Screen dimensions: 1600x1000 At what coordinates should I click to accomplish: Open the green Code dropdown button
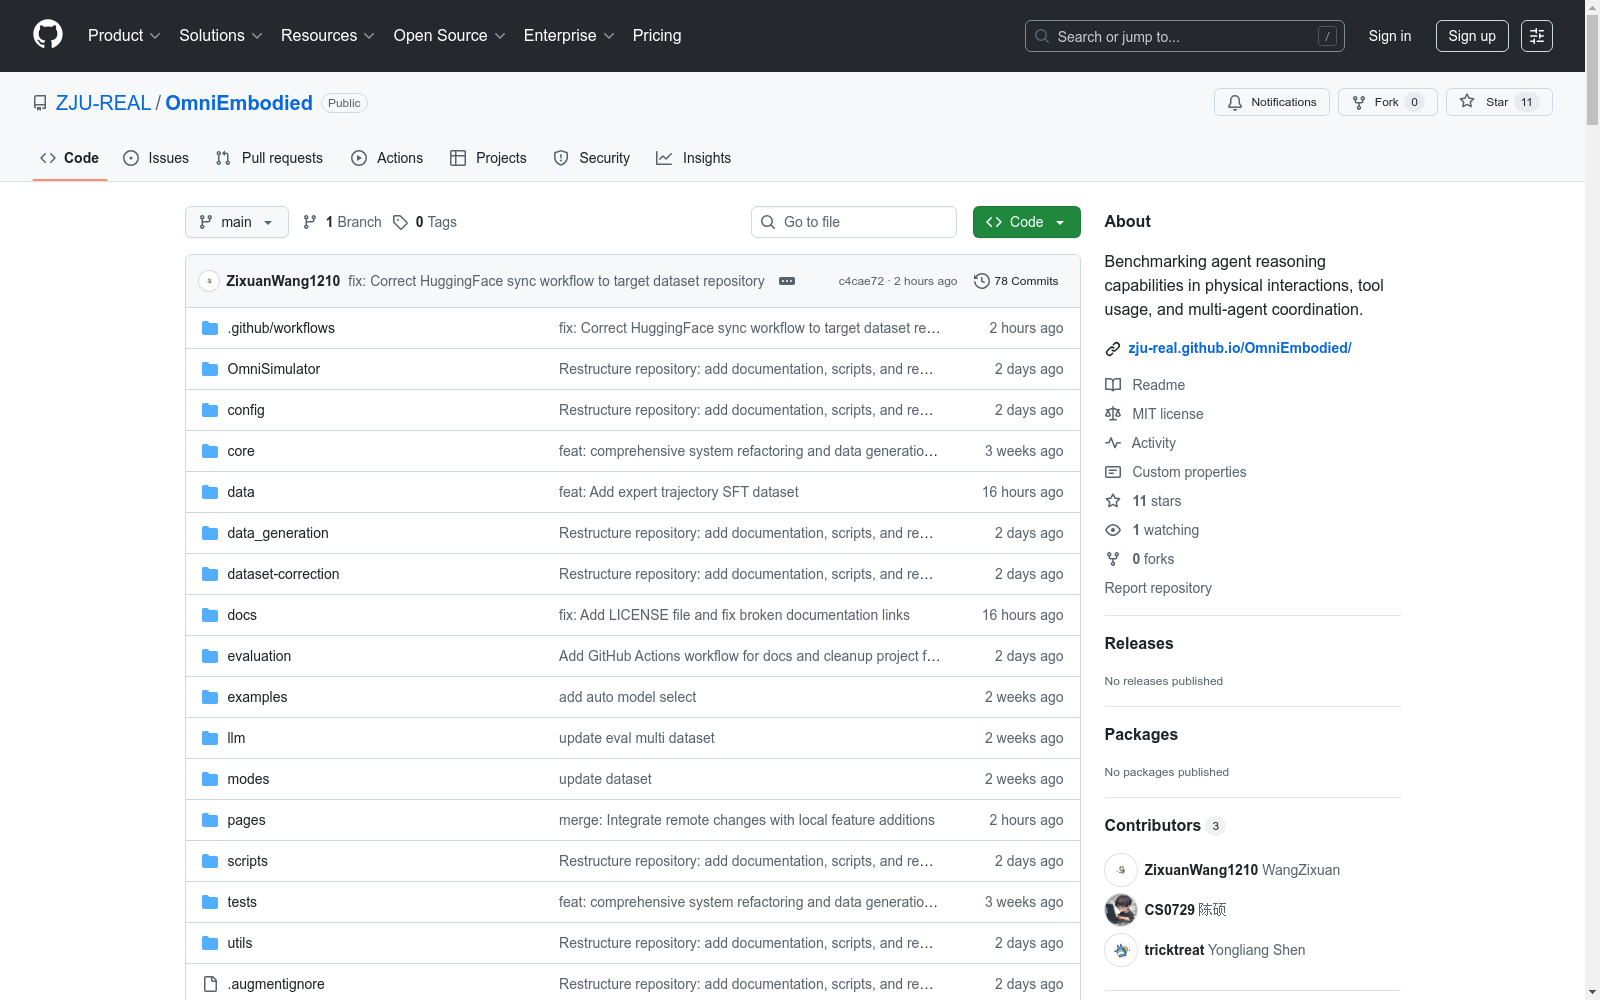tap(1027, 222)
